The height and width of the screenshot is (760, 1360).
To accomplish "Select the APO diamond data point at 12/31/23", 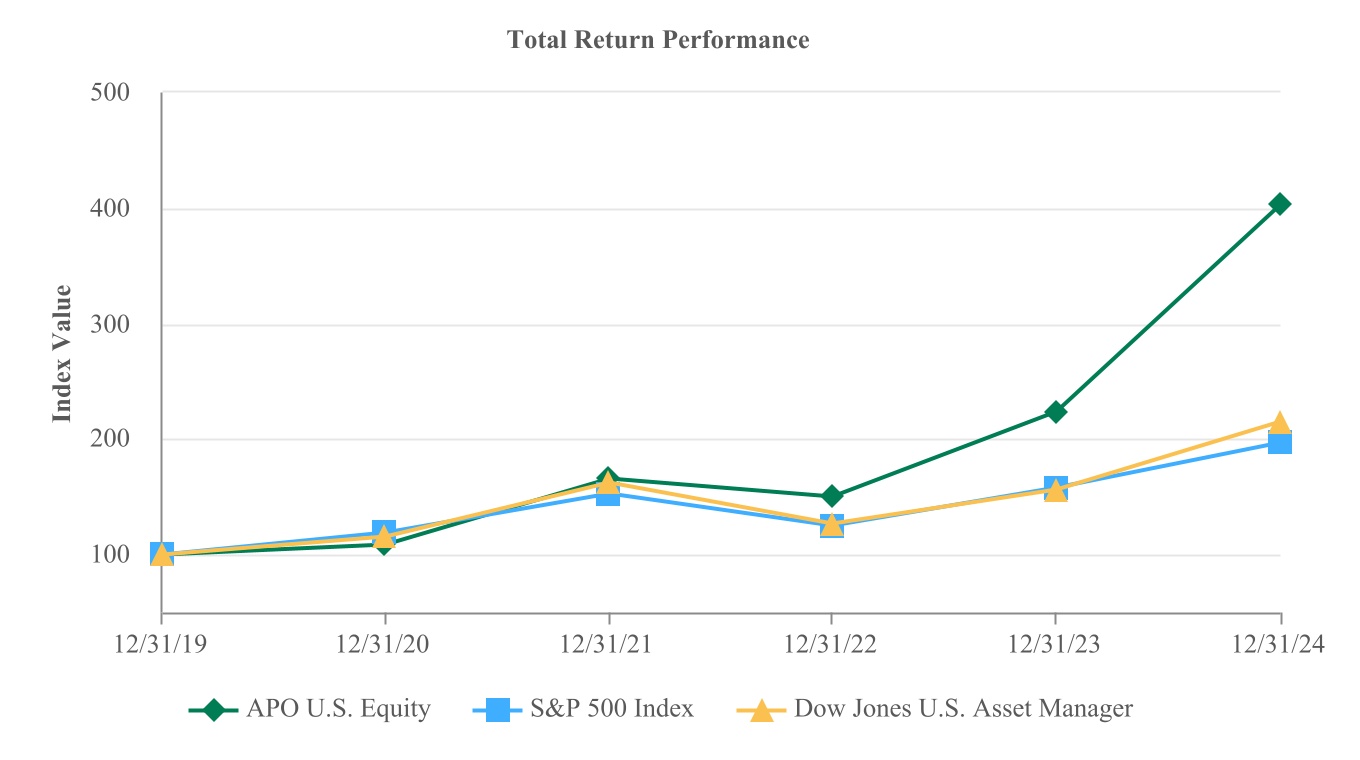I will click(x=1055, y=412).
